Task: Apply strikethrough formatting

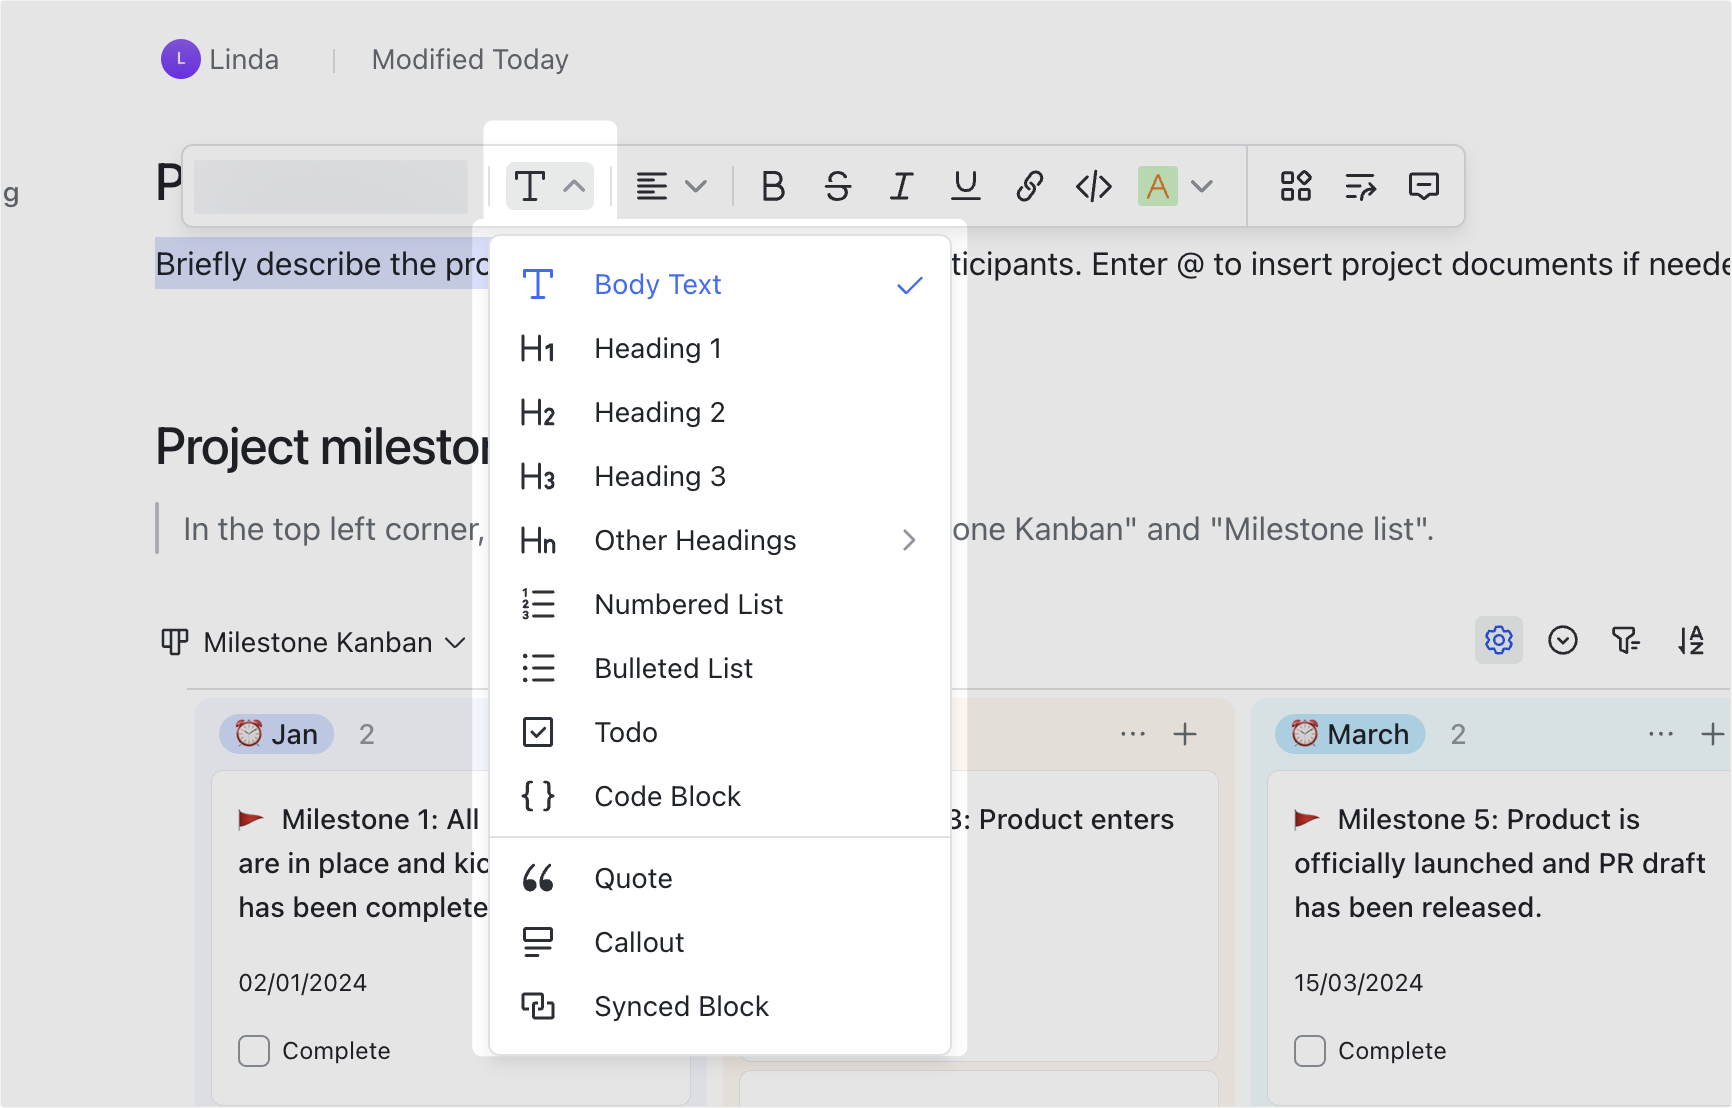Action: pyautogui.click(x=837, y=186)
